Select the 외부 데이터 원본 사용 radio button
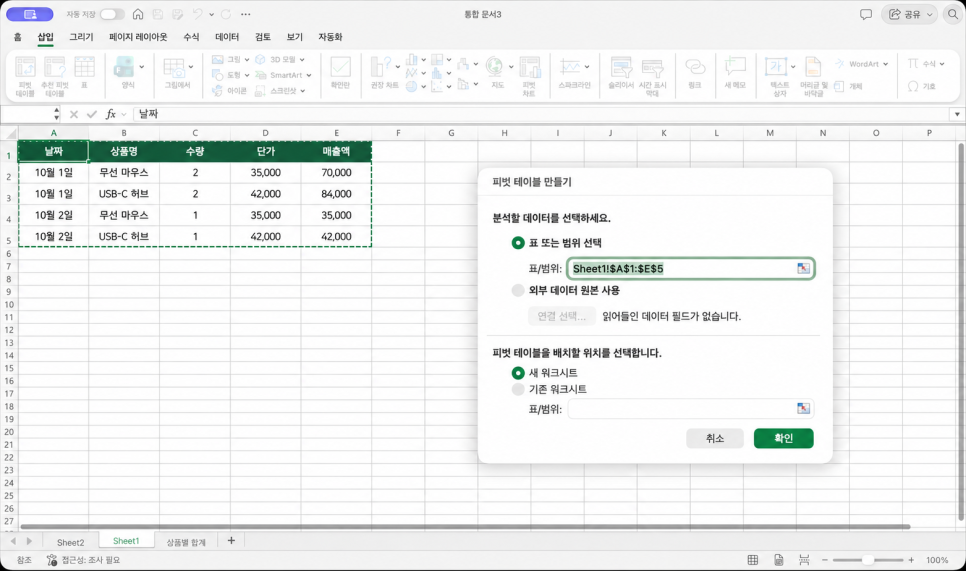The height and width of the screenshot is (571, 966). click(518, 290)
